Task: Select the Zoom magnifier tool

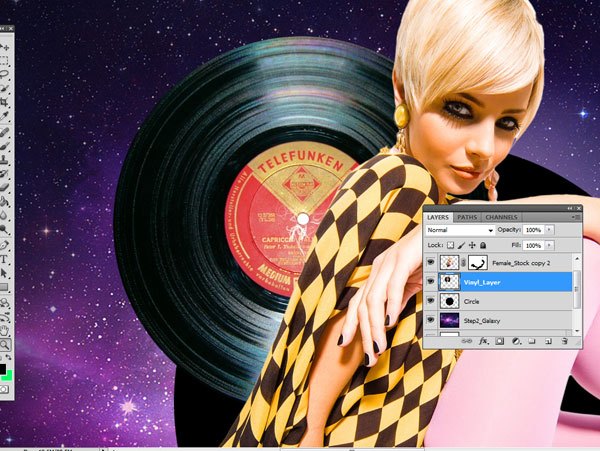Action: coord(5,345)
